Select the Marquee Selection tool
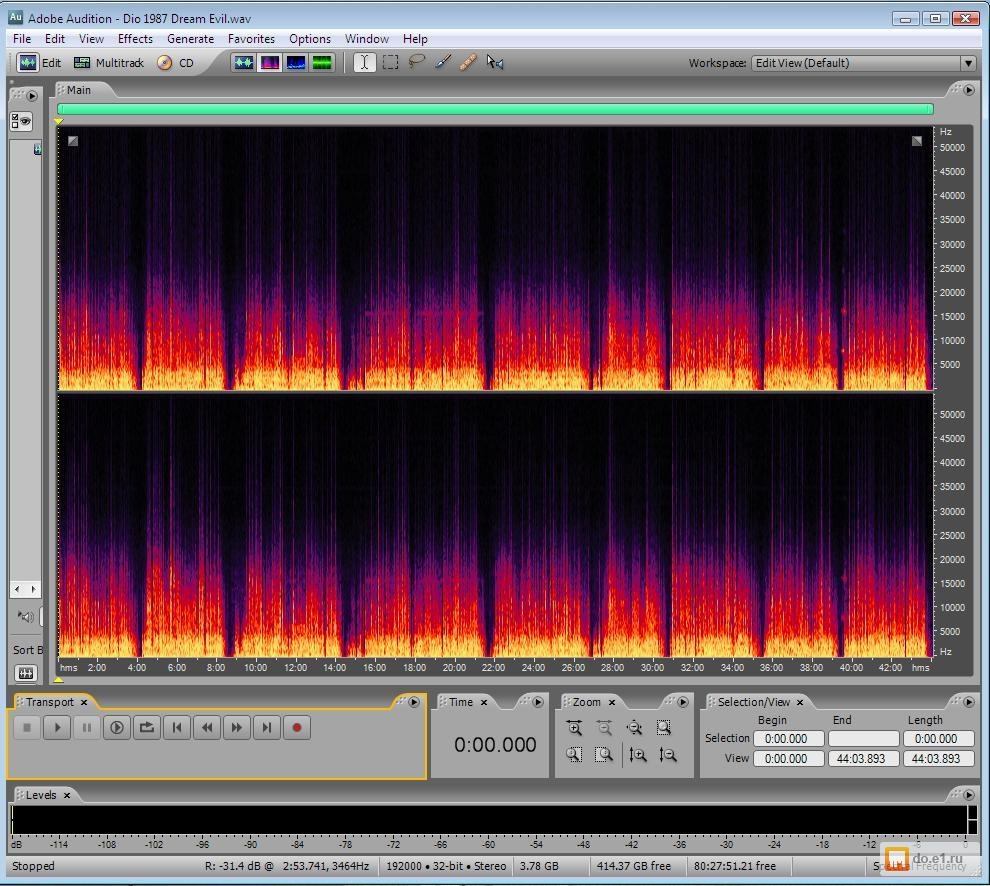 [390, 63]
